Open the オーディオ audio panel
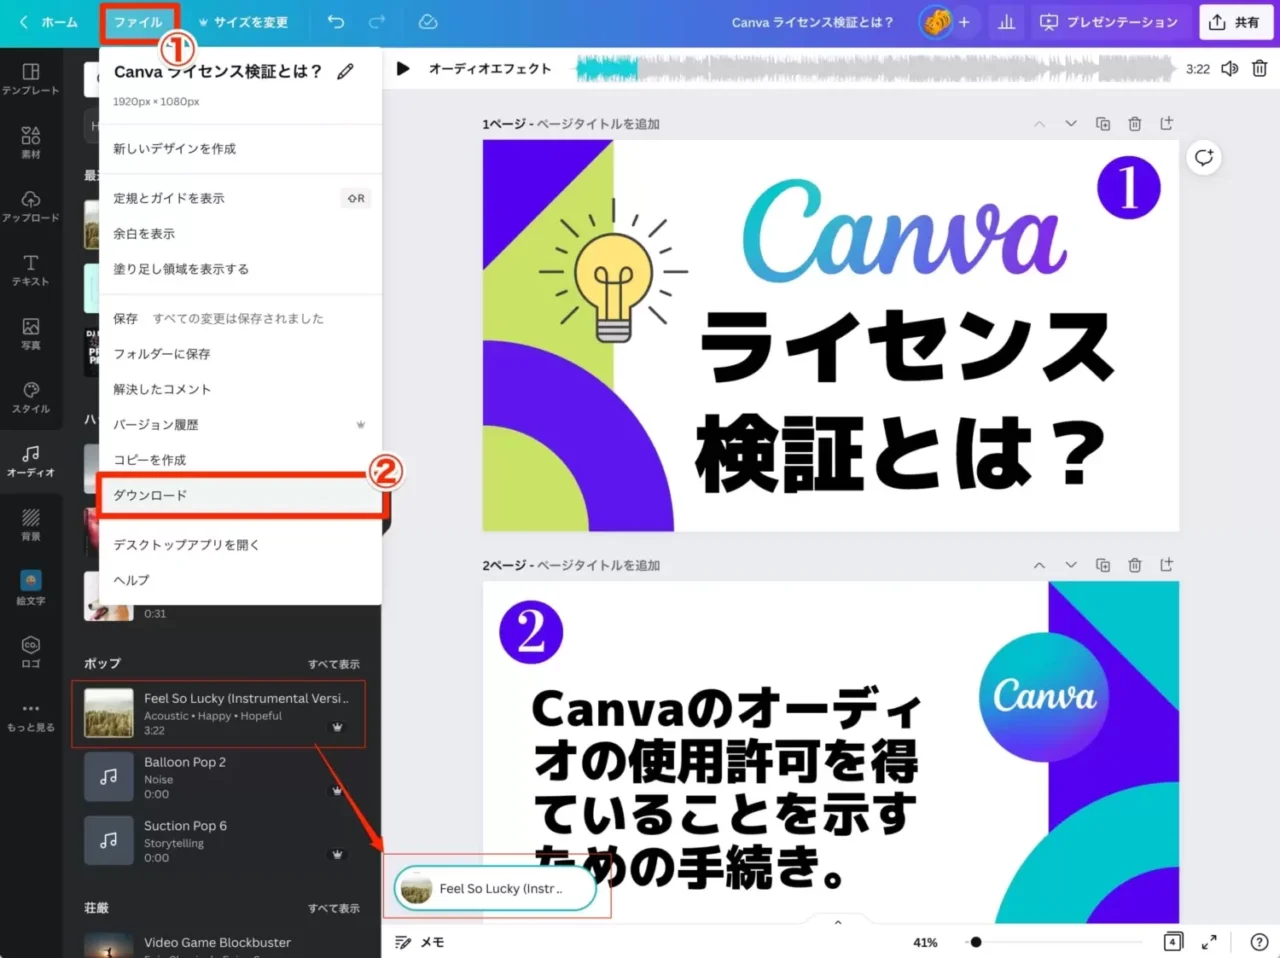 30,461
